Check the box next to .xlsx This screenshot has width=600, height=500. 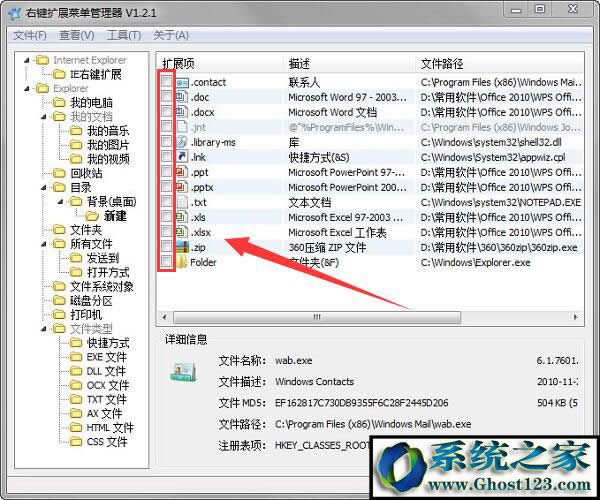(x=167, y=232)
